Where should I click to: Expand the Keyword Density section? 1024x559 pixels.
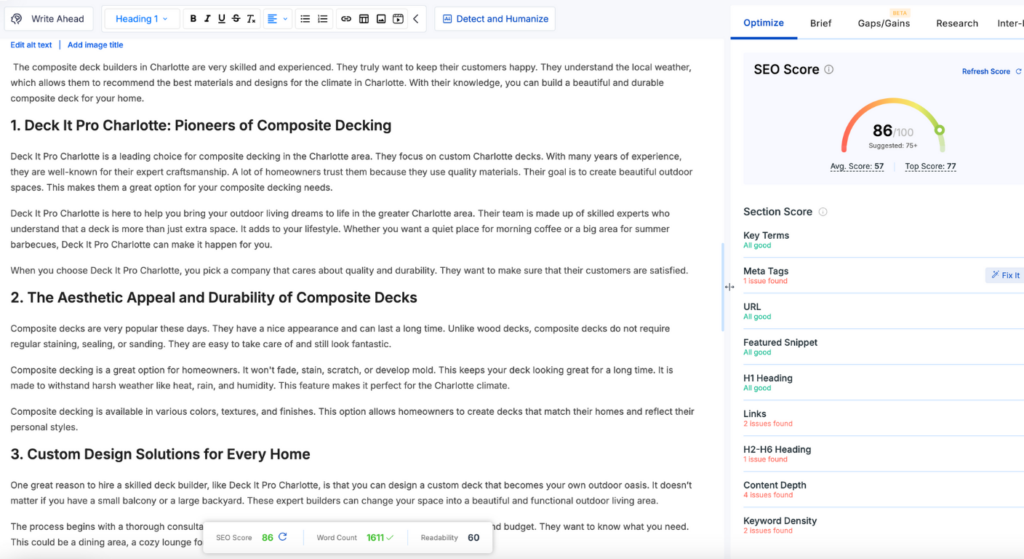click(883, 525)
